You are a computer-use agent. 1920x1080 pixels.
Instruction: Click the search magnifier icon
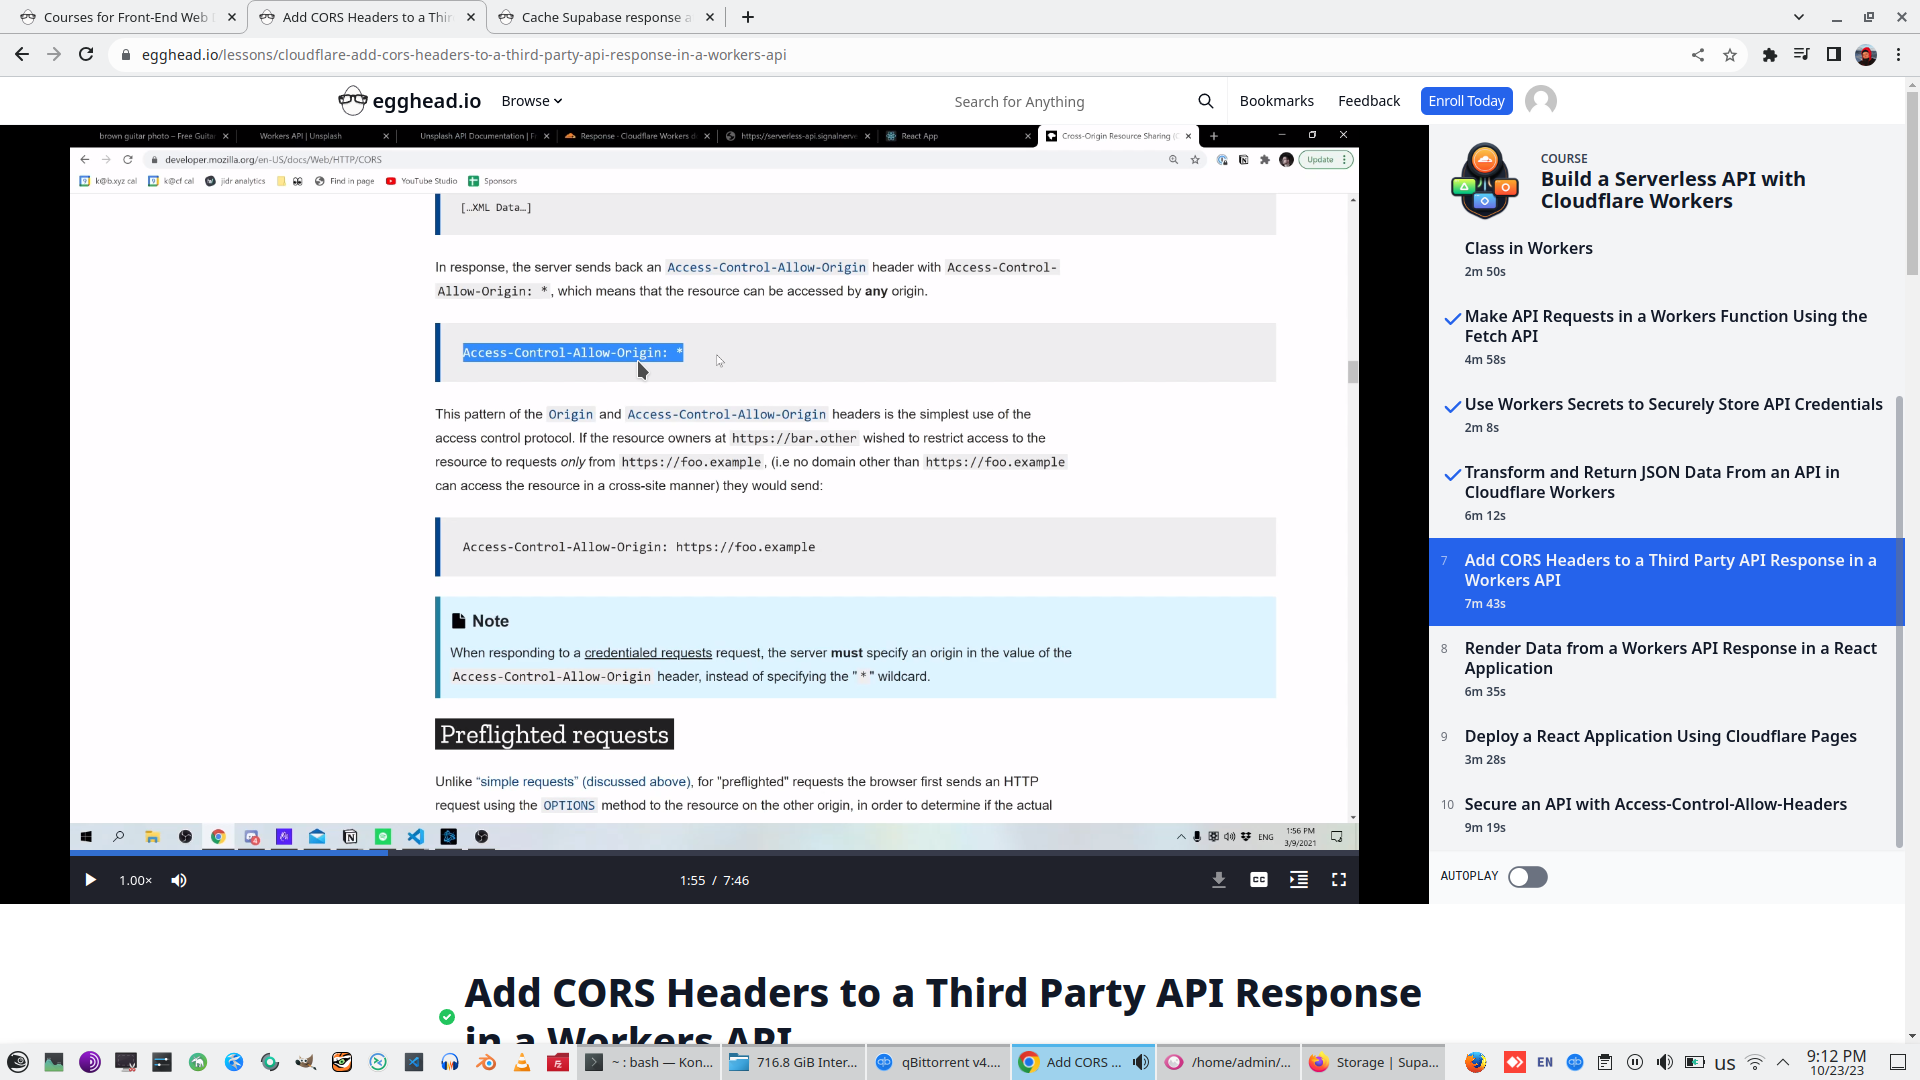(x=1205, y=101)
